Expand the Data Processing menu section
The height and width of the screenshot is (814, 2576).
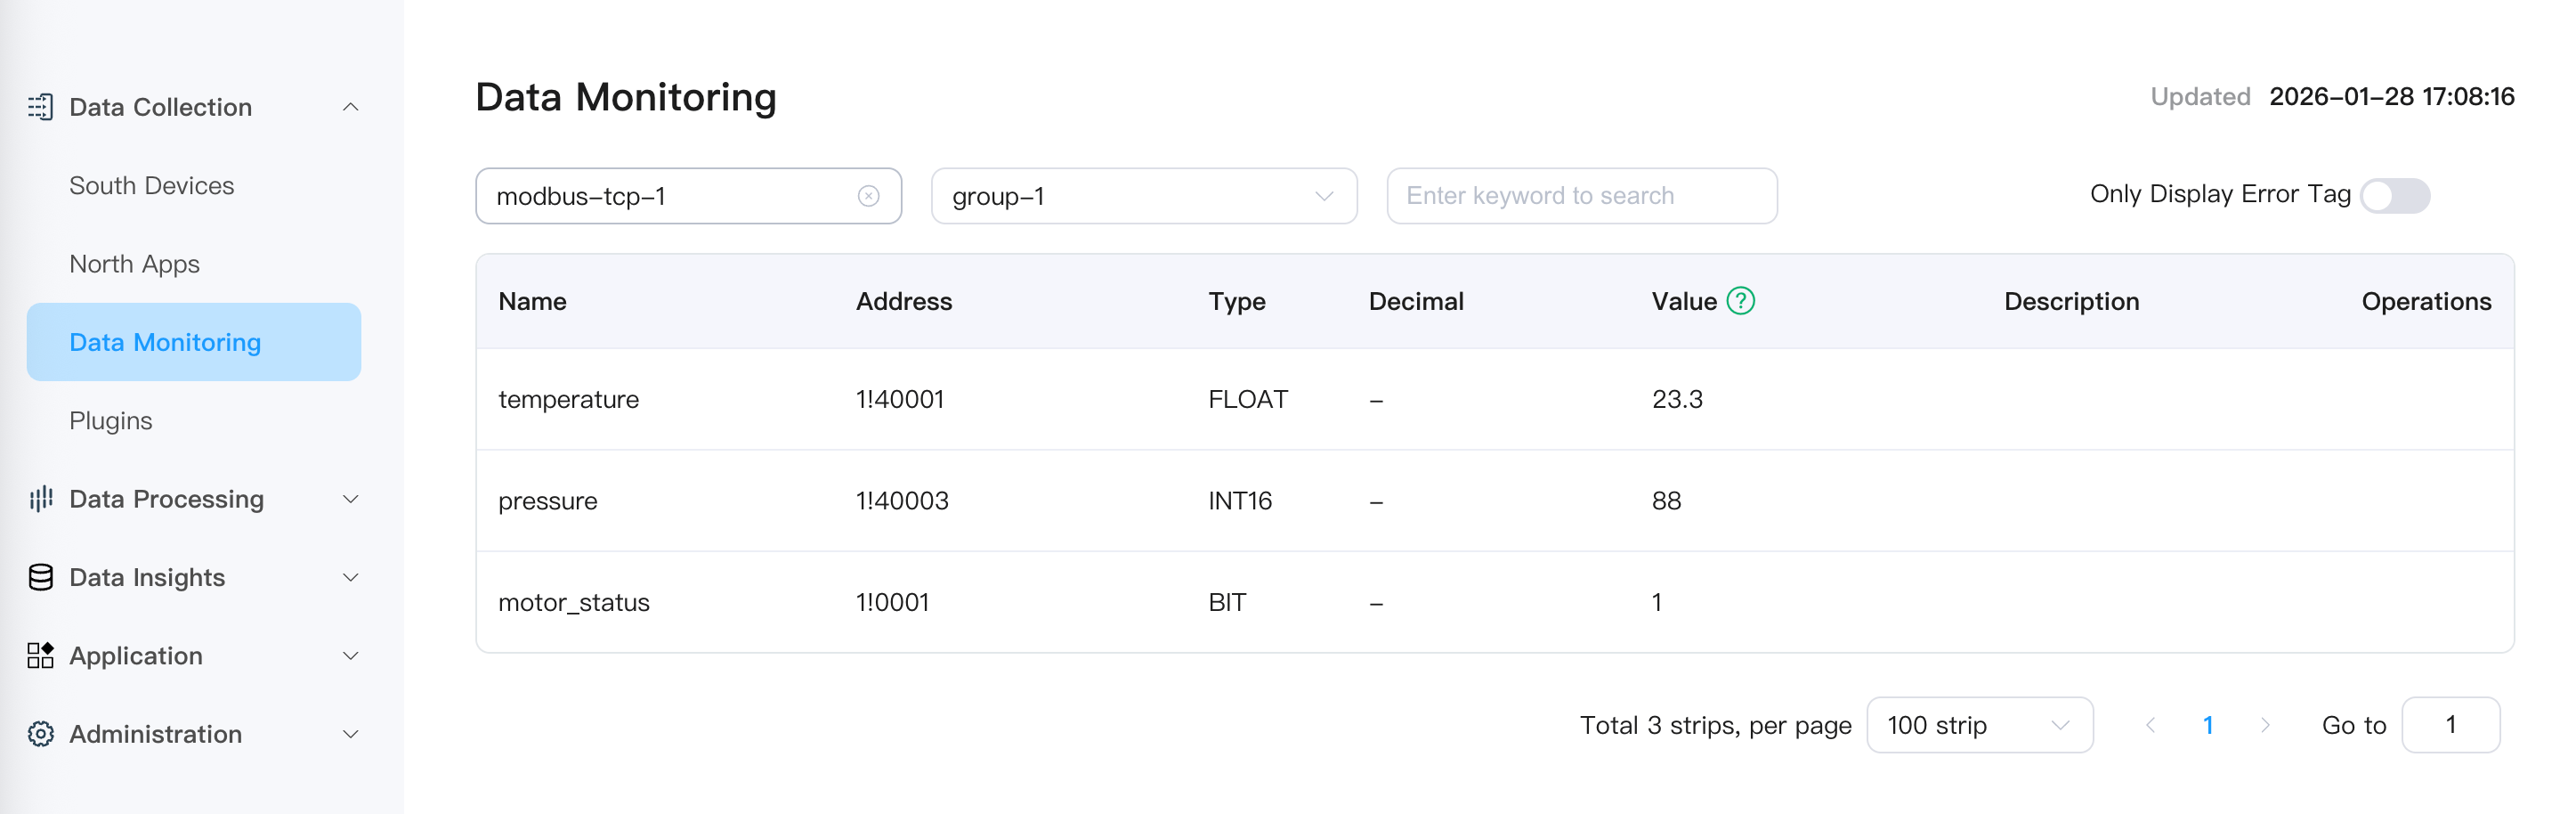click(x=350, y=499)
